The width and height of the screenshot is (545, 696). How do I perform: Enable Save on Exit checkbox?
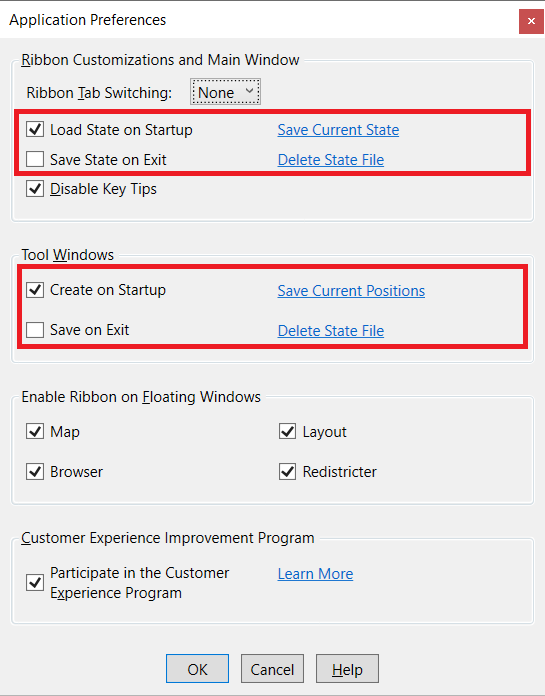point(35,330)
